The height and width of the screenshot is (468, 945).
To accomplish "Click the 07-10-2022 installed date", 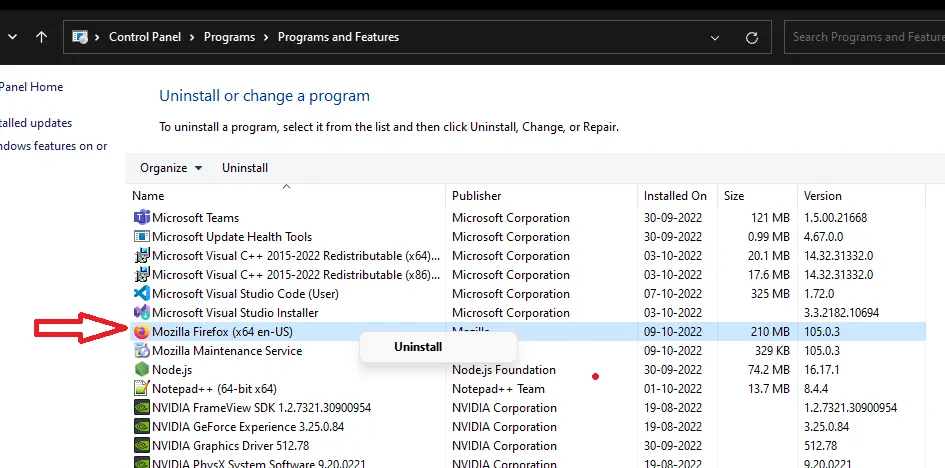I will (x=673, y=294).
